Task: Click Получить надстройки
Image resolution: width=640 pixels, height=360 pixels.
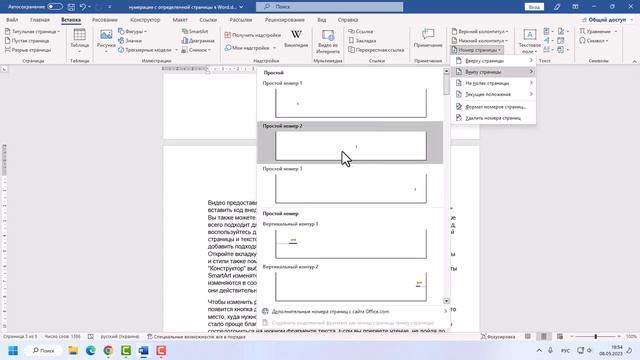Action: pos(253,35)
